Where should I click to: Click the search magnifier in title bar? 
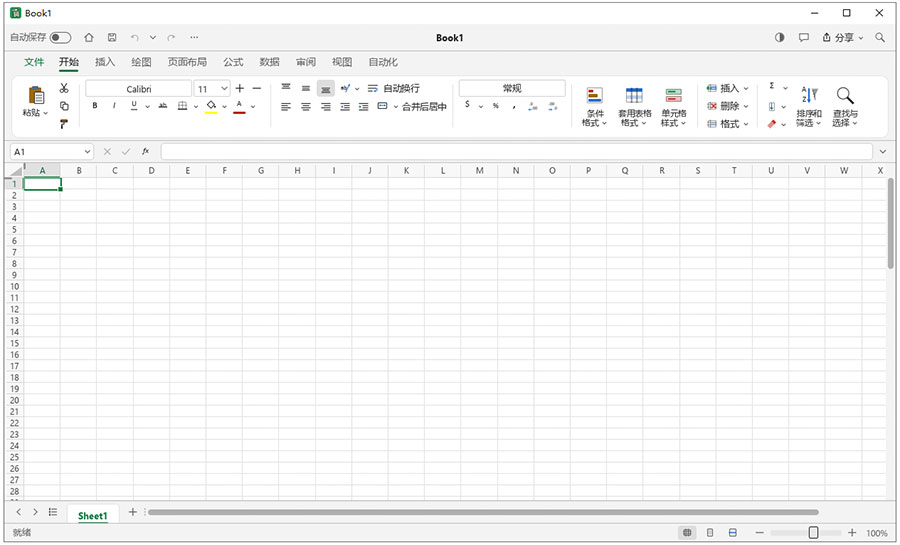[880, 37]
